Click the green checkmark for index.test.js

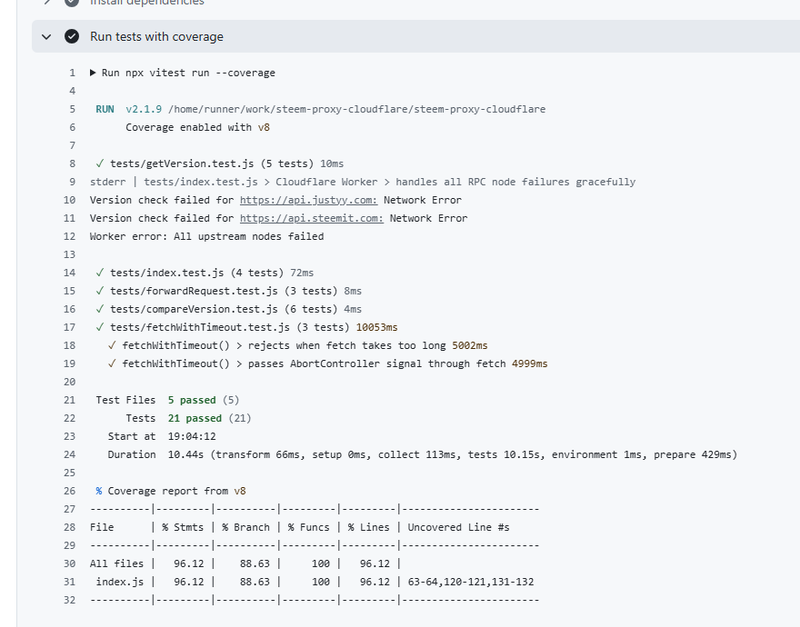pos(100,272)
